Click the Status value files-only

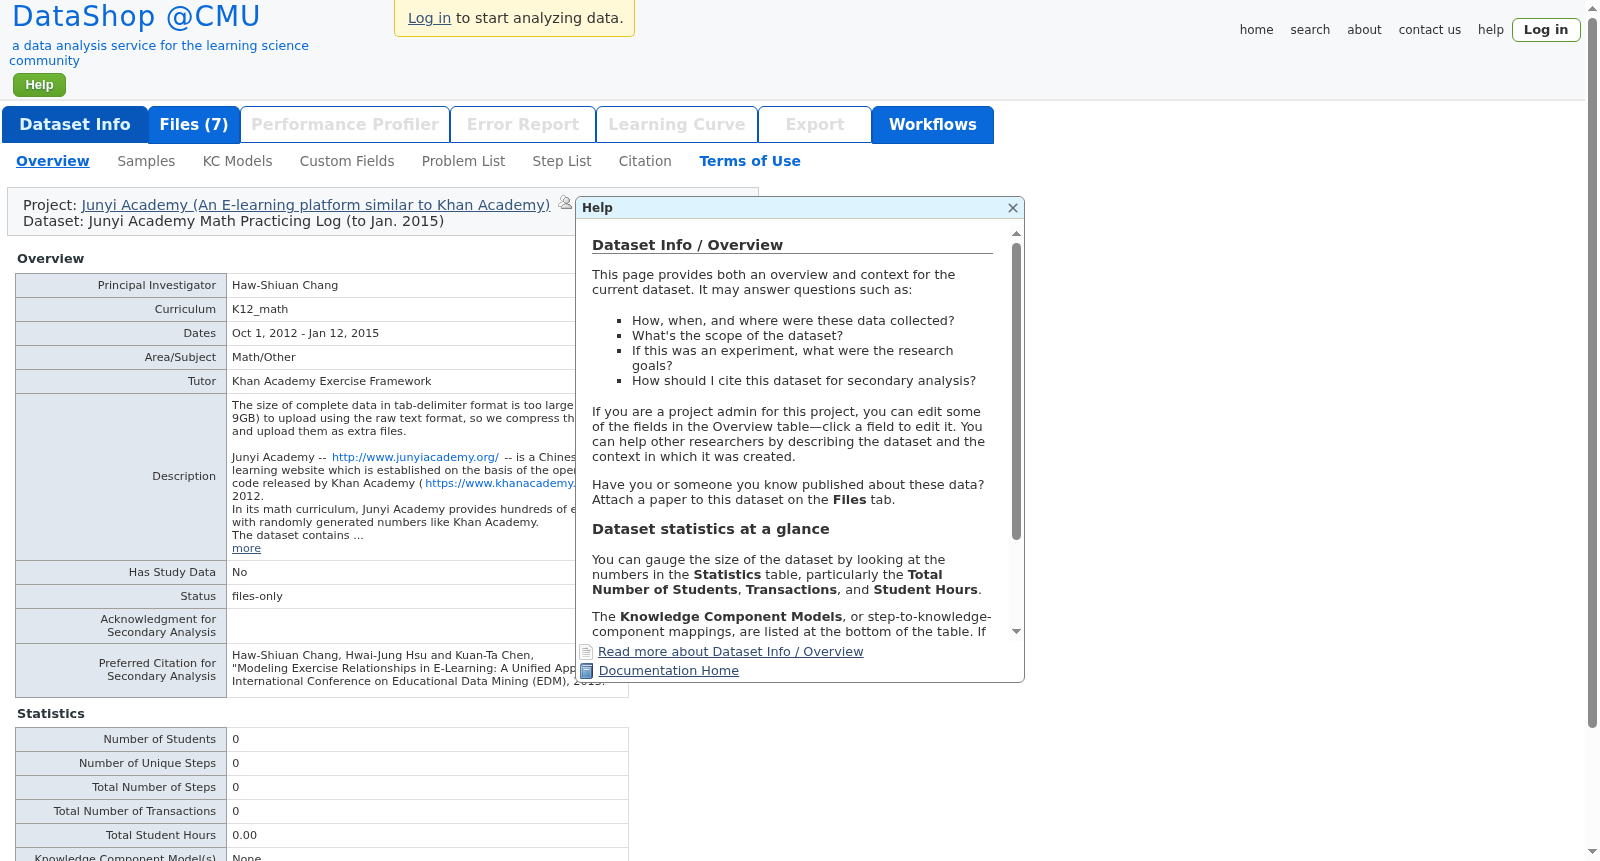[257, 596]
